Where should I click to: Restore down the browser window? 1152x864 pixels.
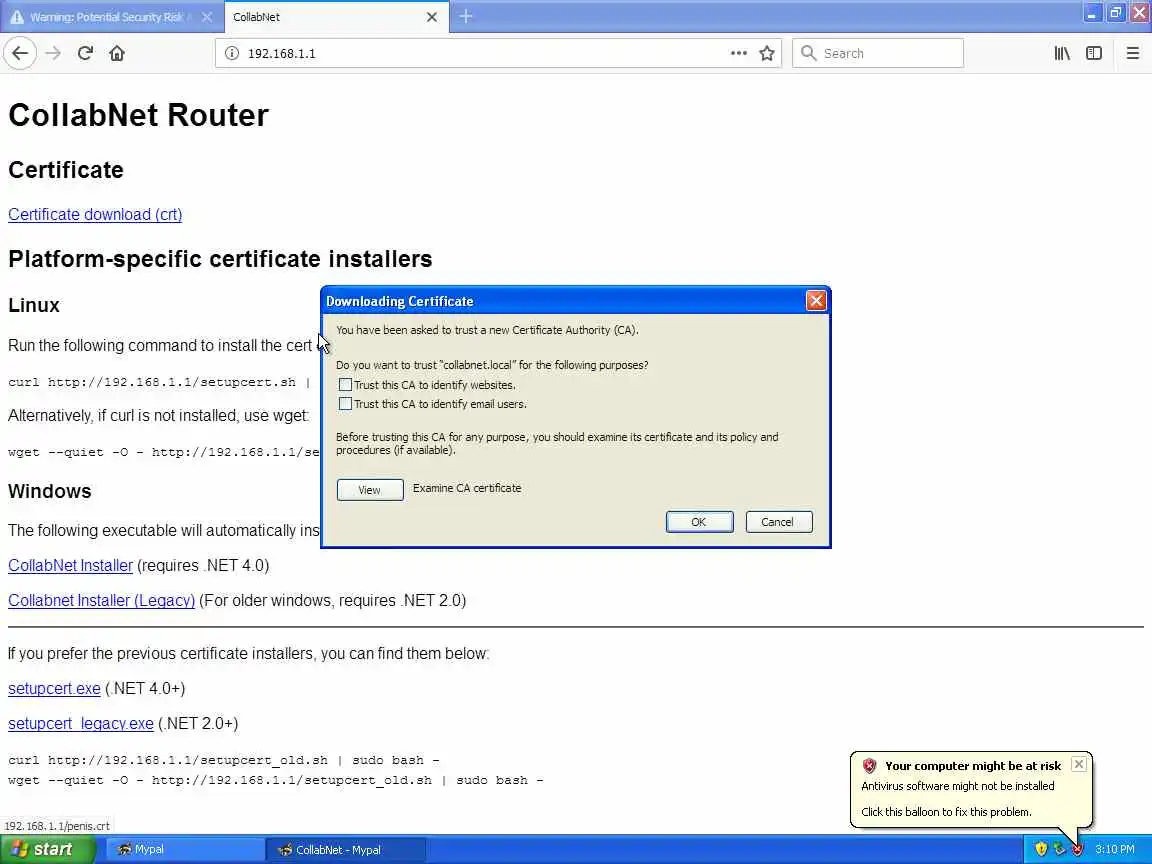coord(1115,12)
